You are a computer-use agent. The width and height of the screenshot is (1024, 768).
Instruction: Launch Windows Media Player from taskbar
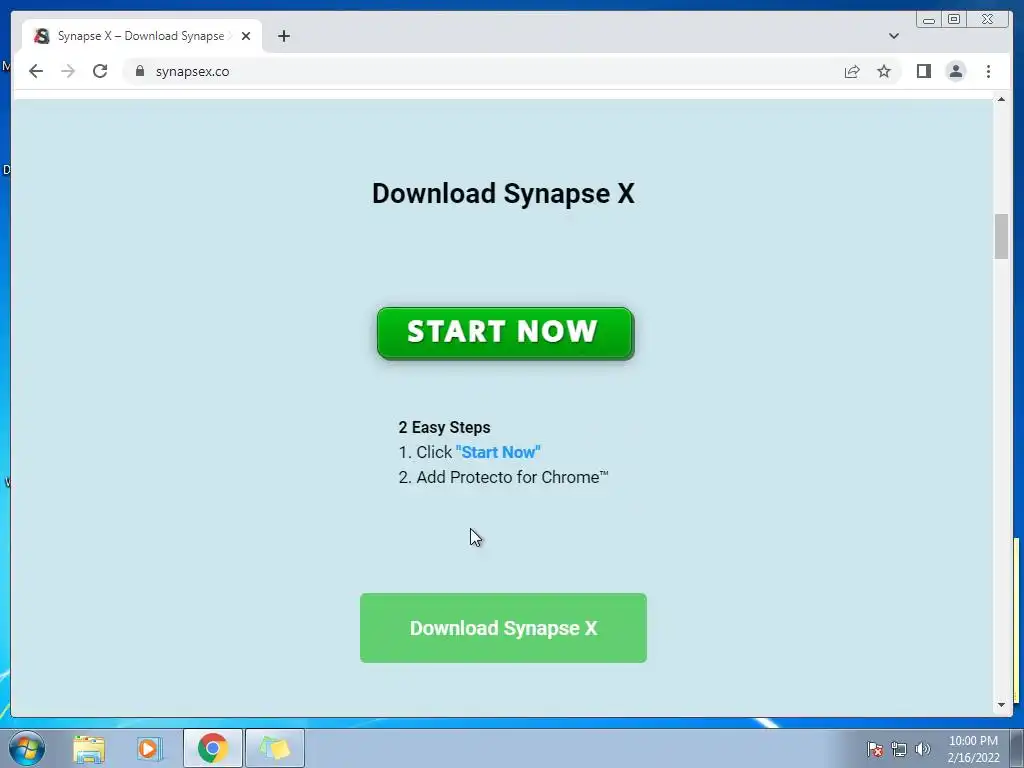(x=150, y=748)
